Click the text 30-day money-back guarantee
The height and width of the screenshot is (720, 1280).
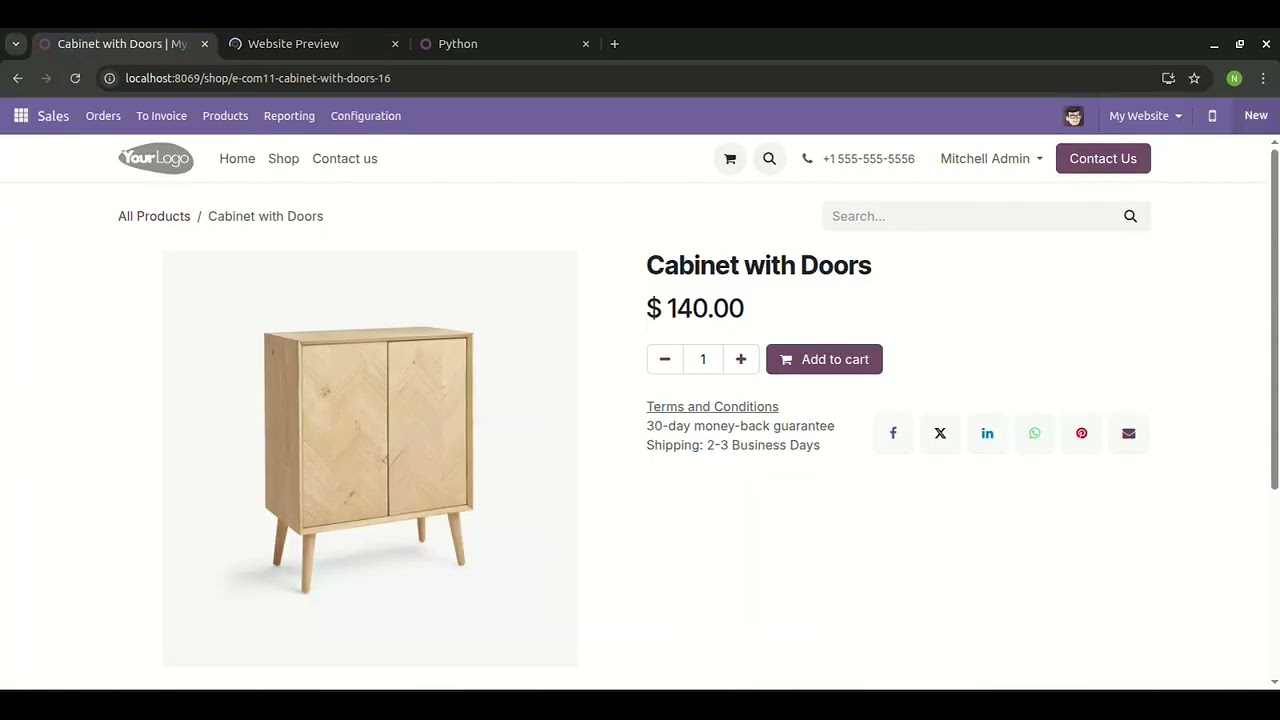click(x=740, y=426)
